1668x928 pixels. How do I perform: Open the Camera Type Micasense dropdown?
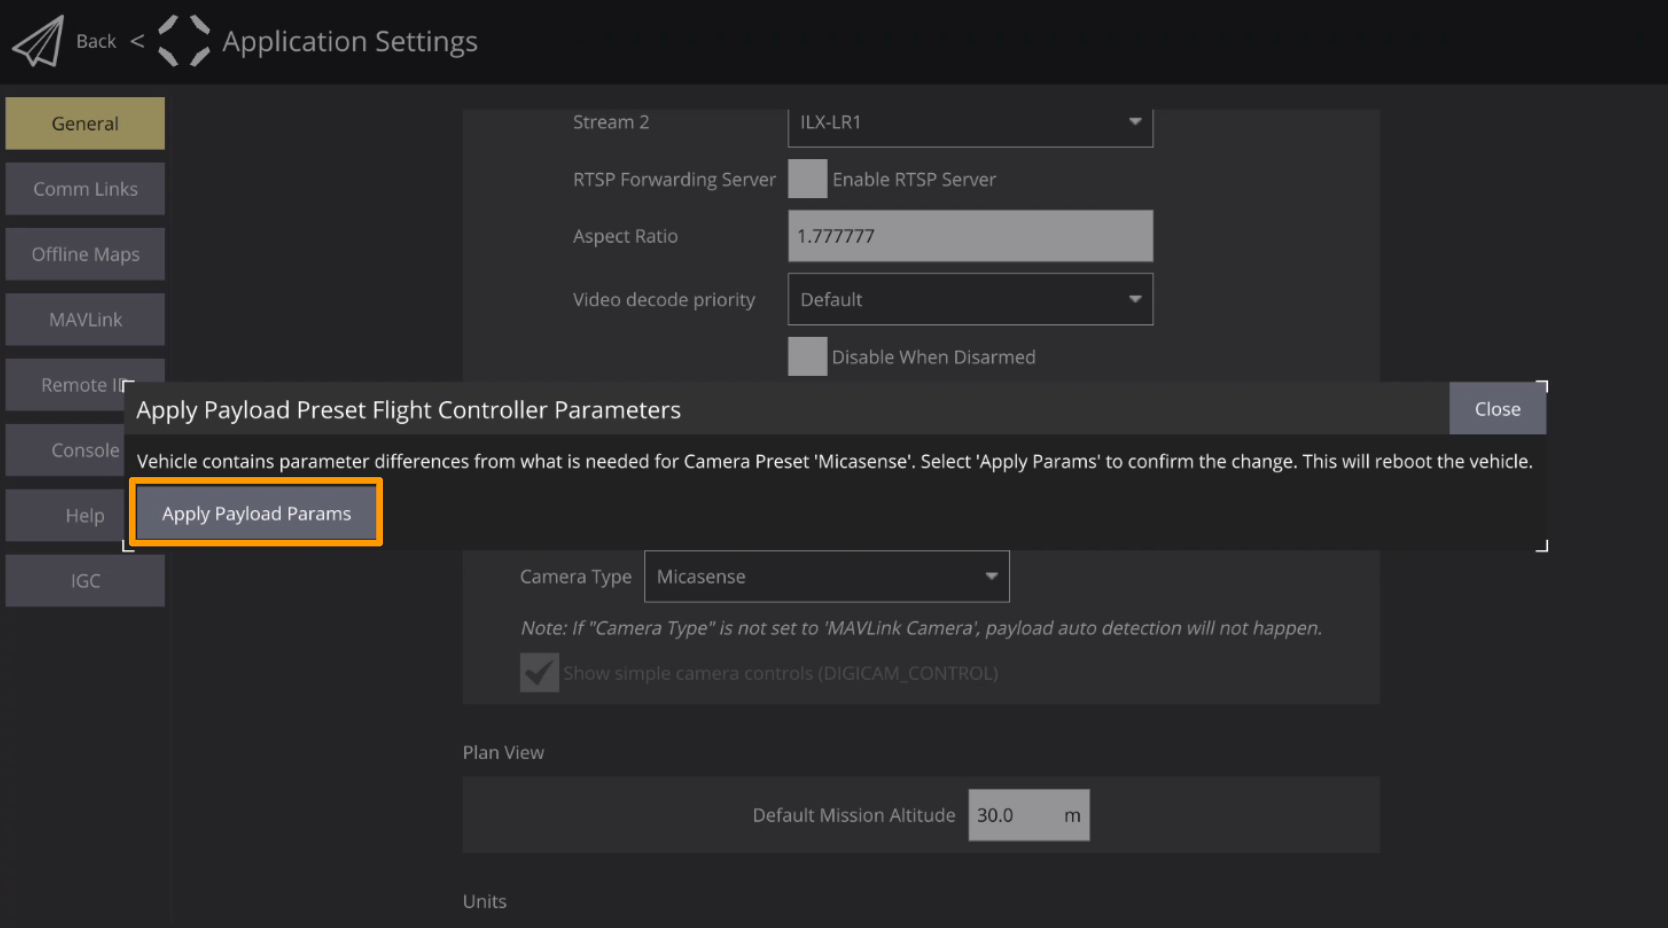click(x=826, y=577)
